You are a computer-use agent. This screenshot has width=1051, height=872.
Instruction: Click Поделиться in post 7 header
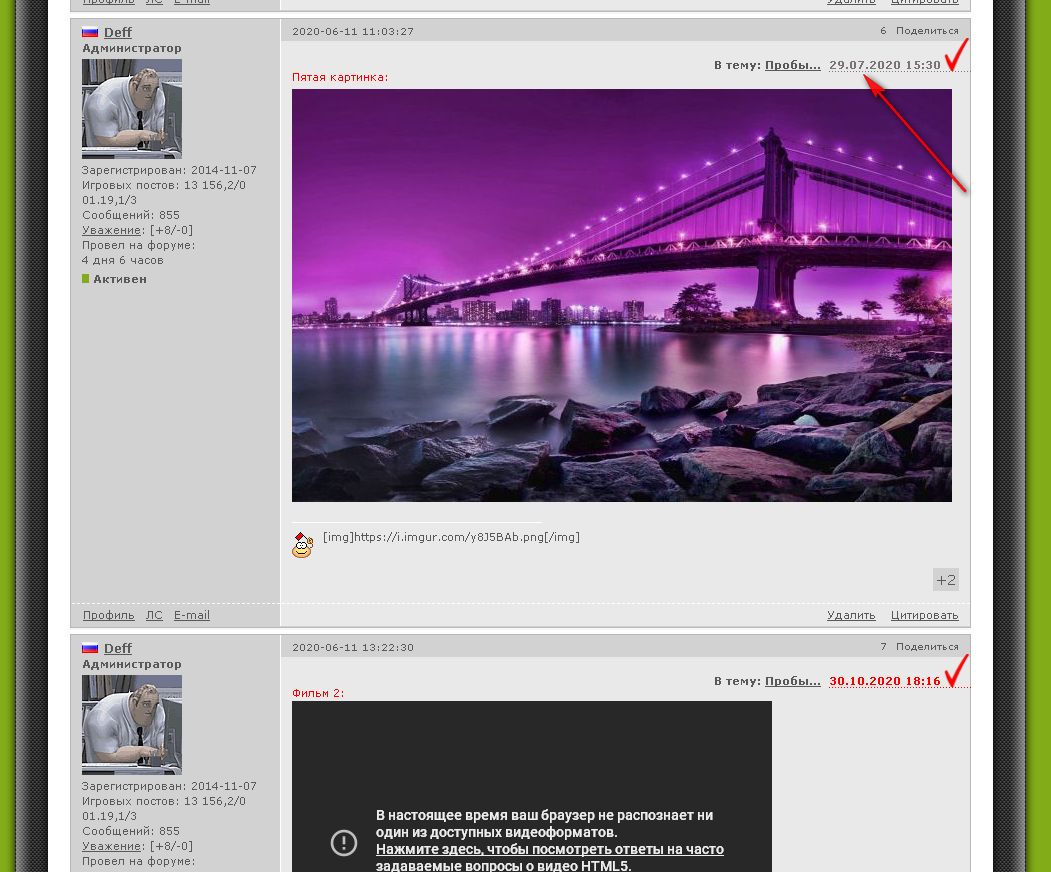(x=927, y=647)
